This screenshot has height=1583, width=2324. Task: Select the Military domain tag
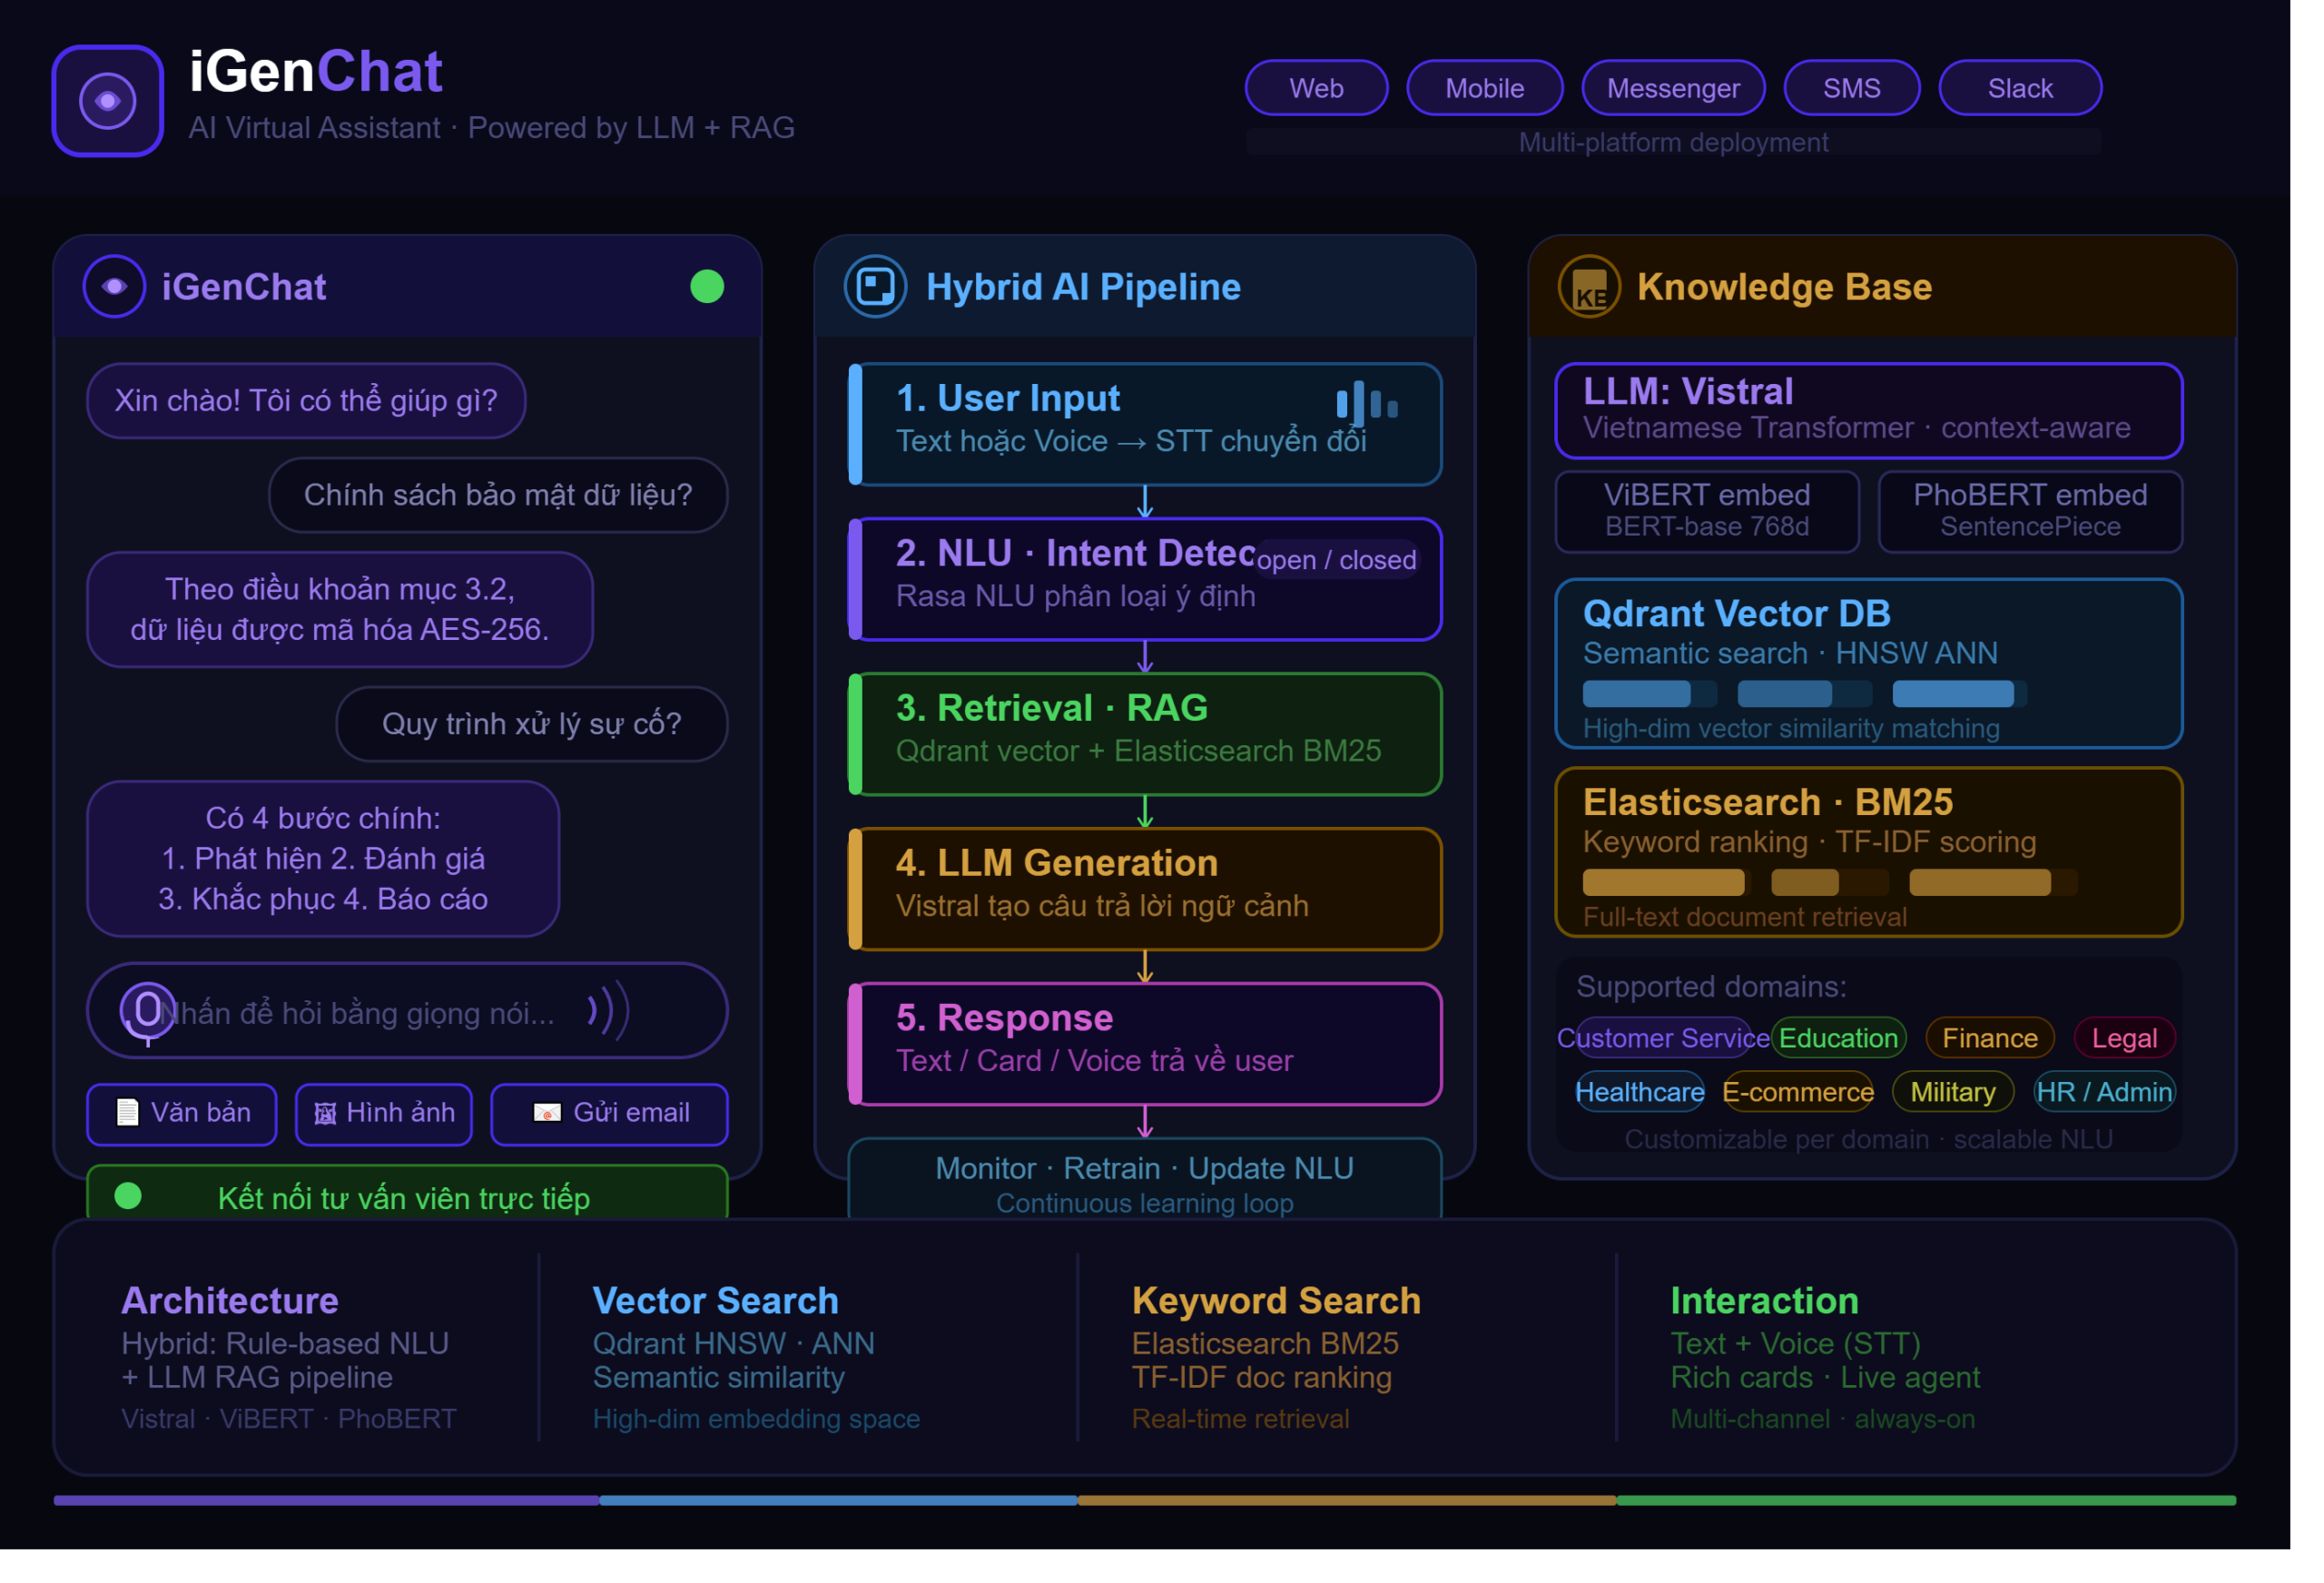[x=1954, y=1093]
